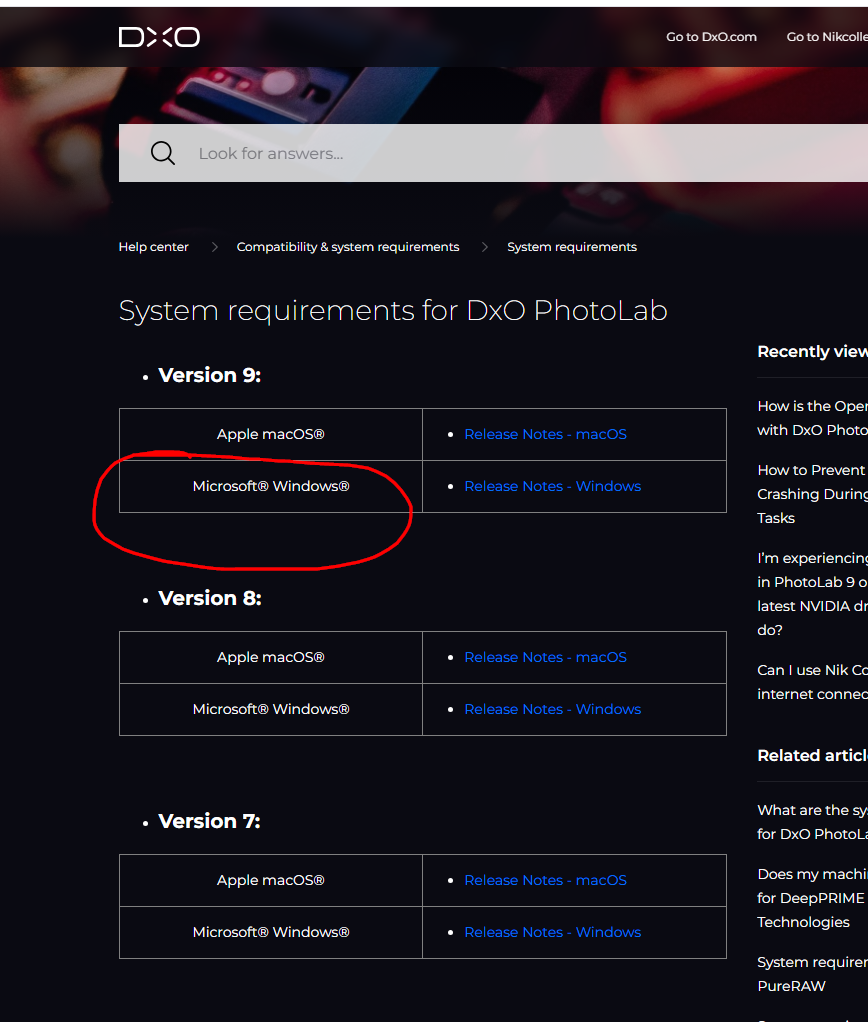This screenshot has width=868, height=1022.
Task: Open the 'Go to DxO.com' header link
Action: tap(711, 37)
